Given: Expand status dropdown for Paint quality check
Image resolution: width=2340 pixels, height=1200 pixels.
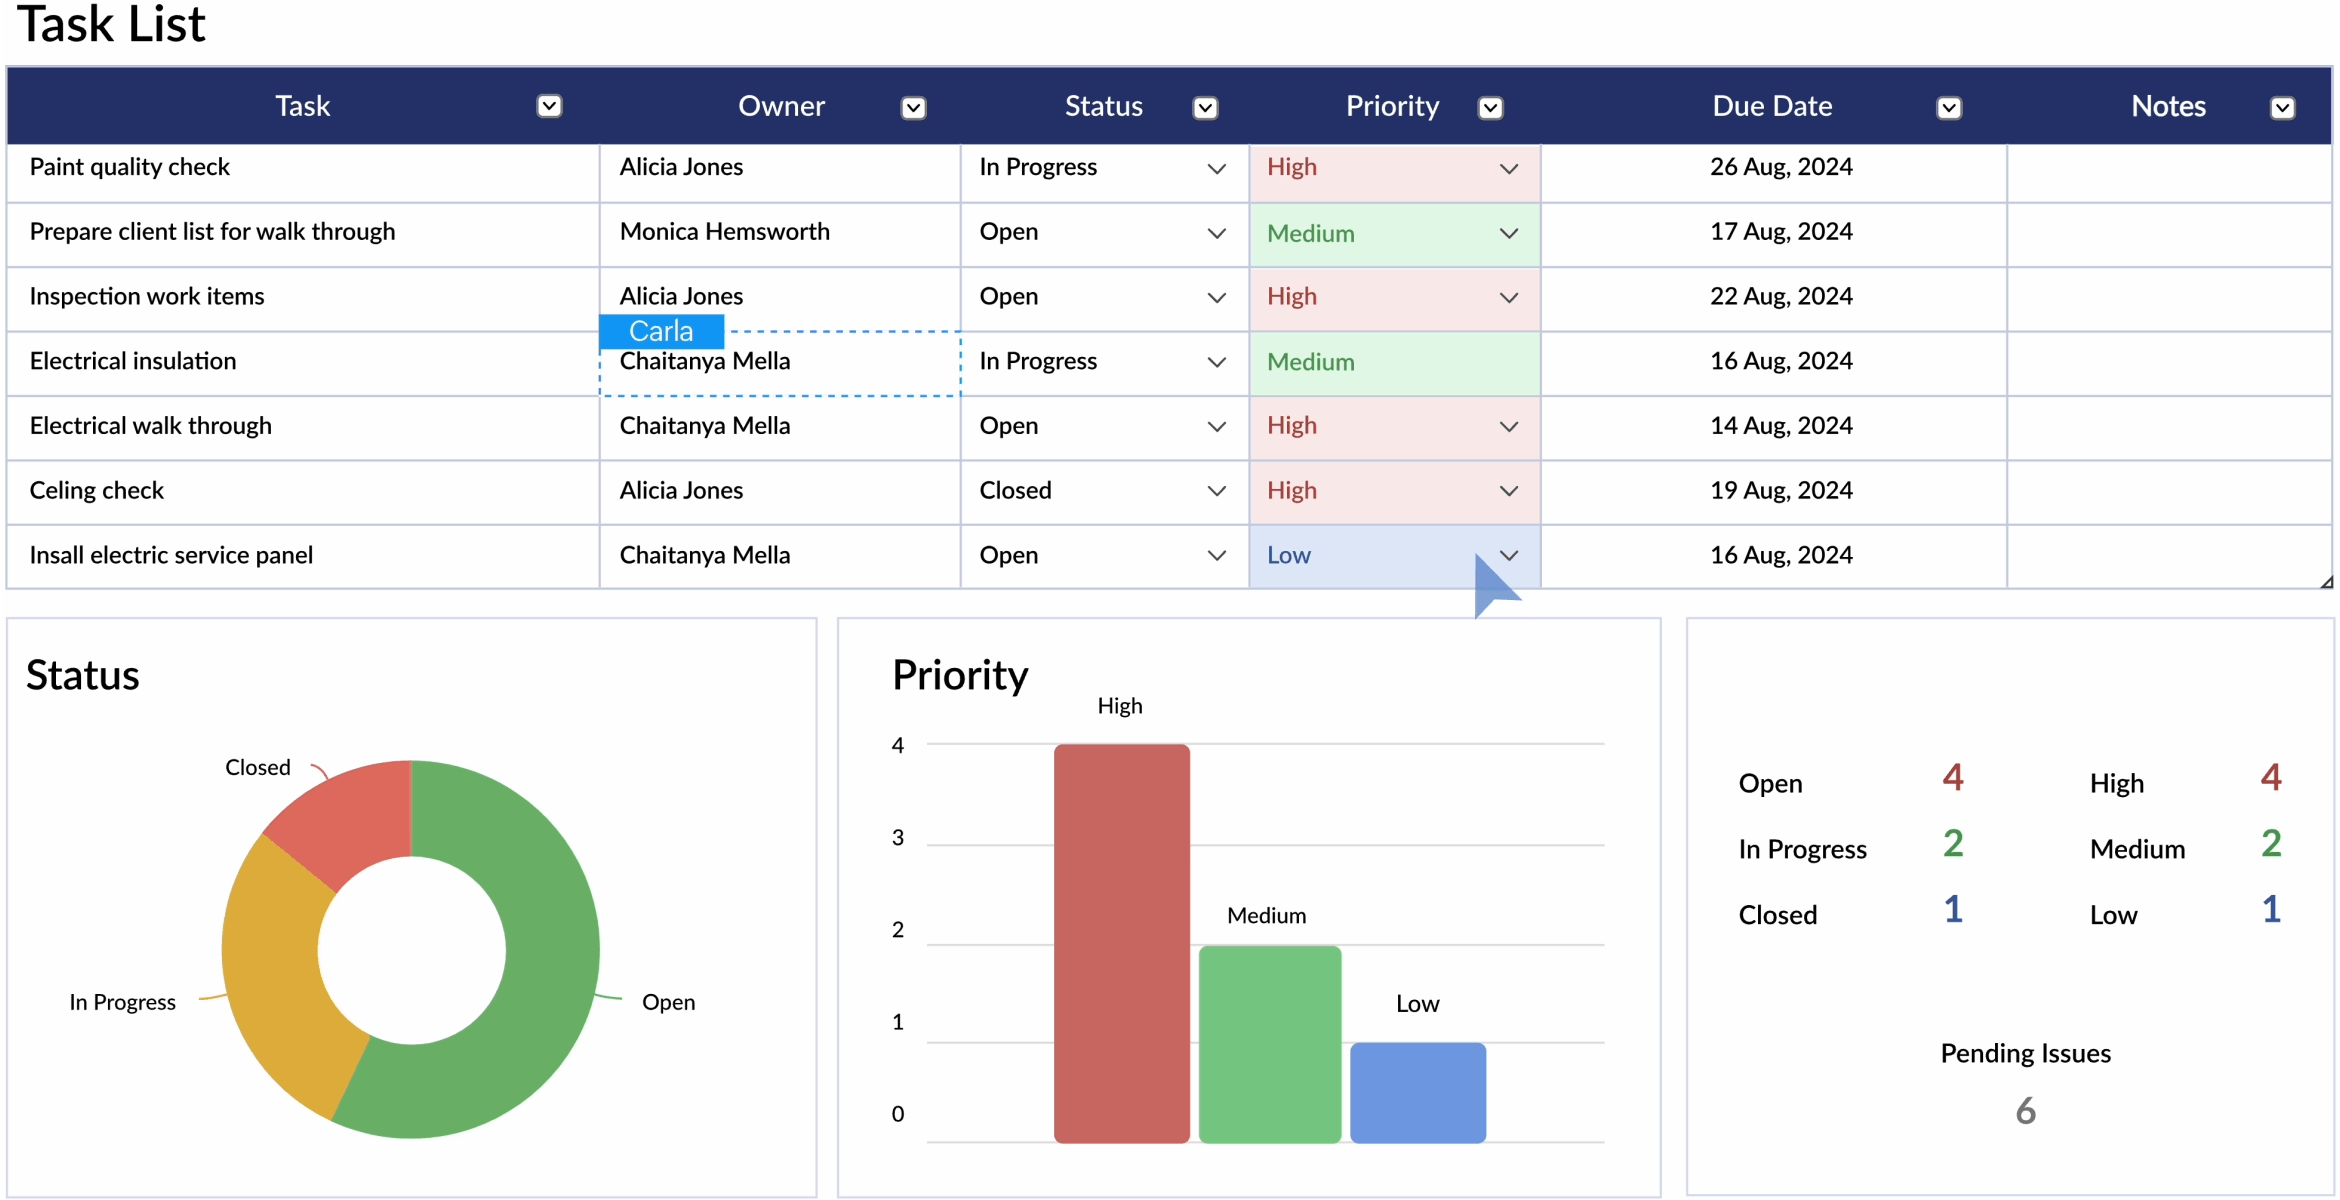Looking at the screenshot, I should pos(1216,169).
